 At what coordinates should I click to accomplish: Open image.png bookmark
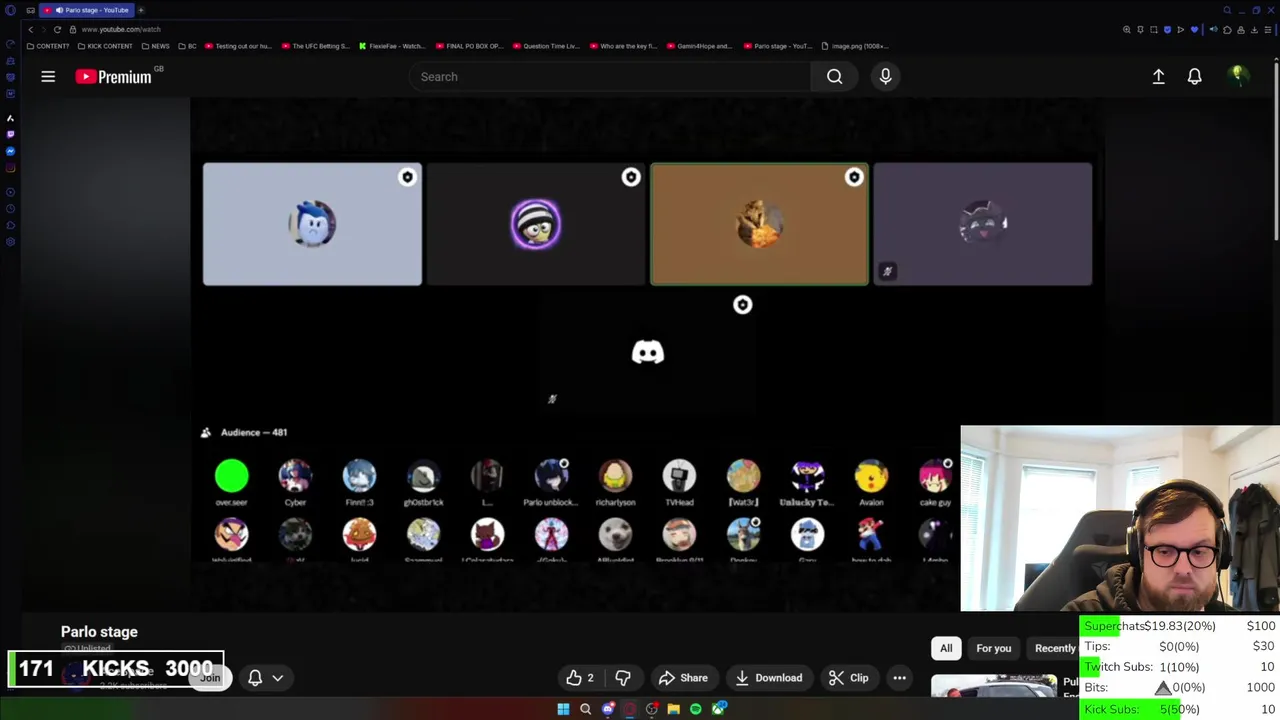coord(855,46)
